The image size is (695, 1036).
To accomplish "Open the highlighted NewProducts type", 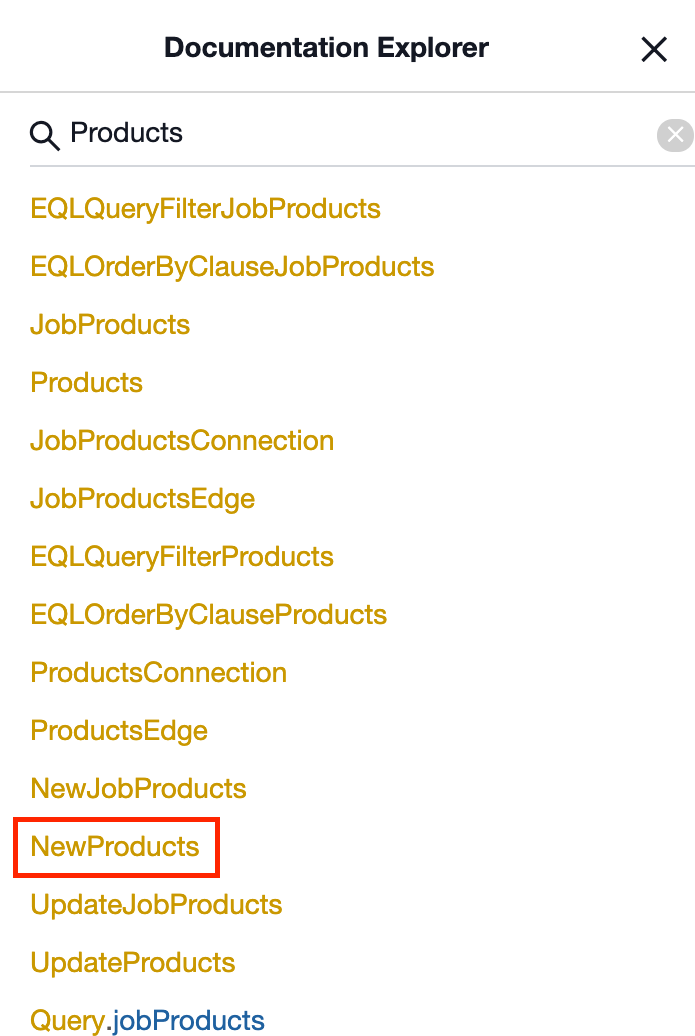I will pyautogui.click(x=115, y=846).
